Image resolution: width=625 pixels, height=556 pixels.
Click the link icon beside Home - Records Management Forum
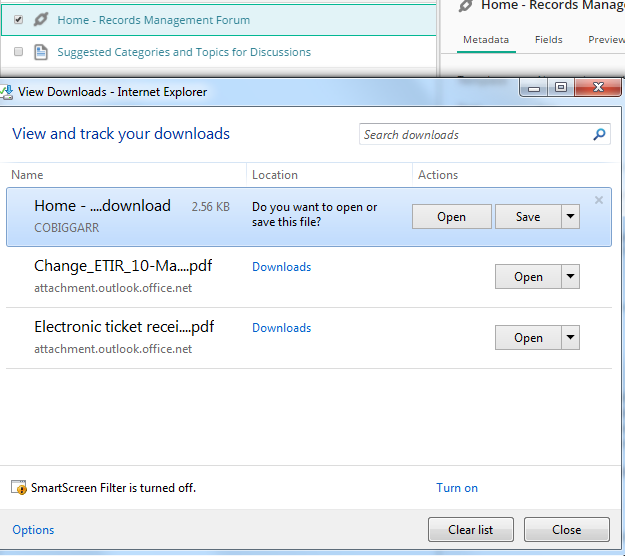coord(41,19)
